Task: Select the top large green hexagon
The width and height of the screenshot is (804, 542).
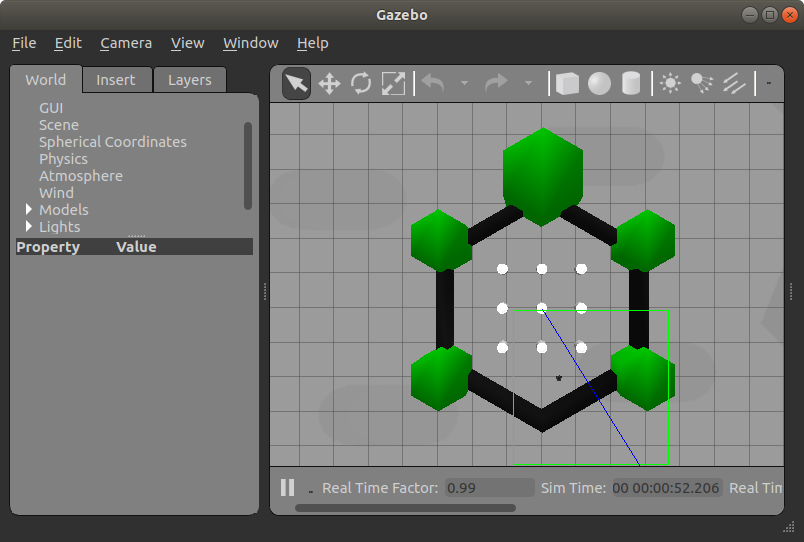Action: (x=542, y=177)
